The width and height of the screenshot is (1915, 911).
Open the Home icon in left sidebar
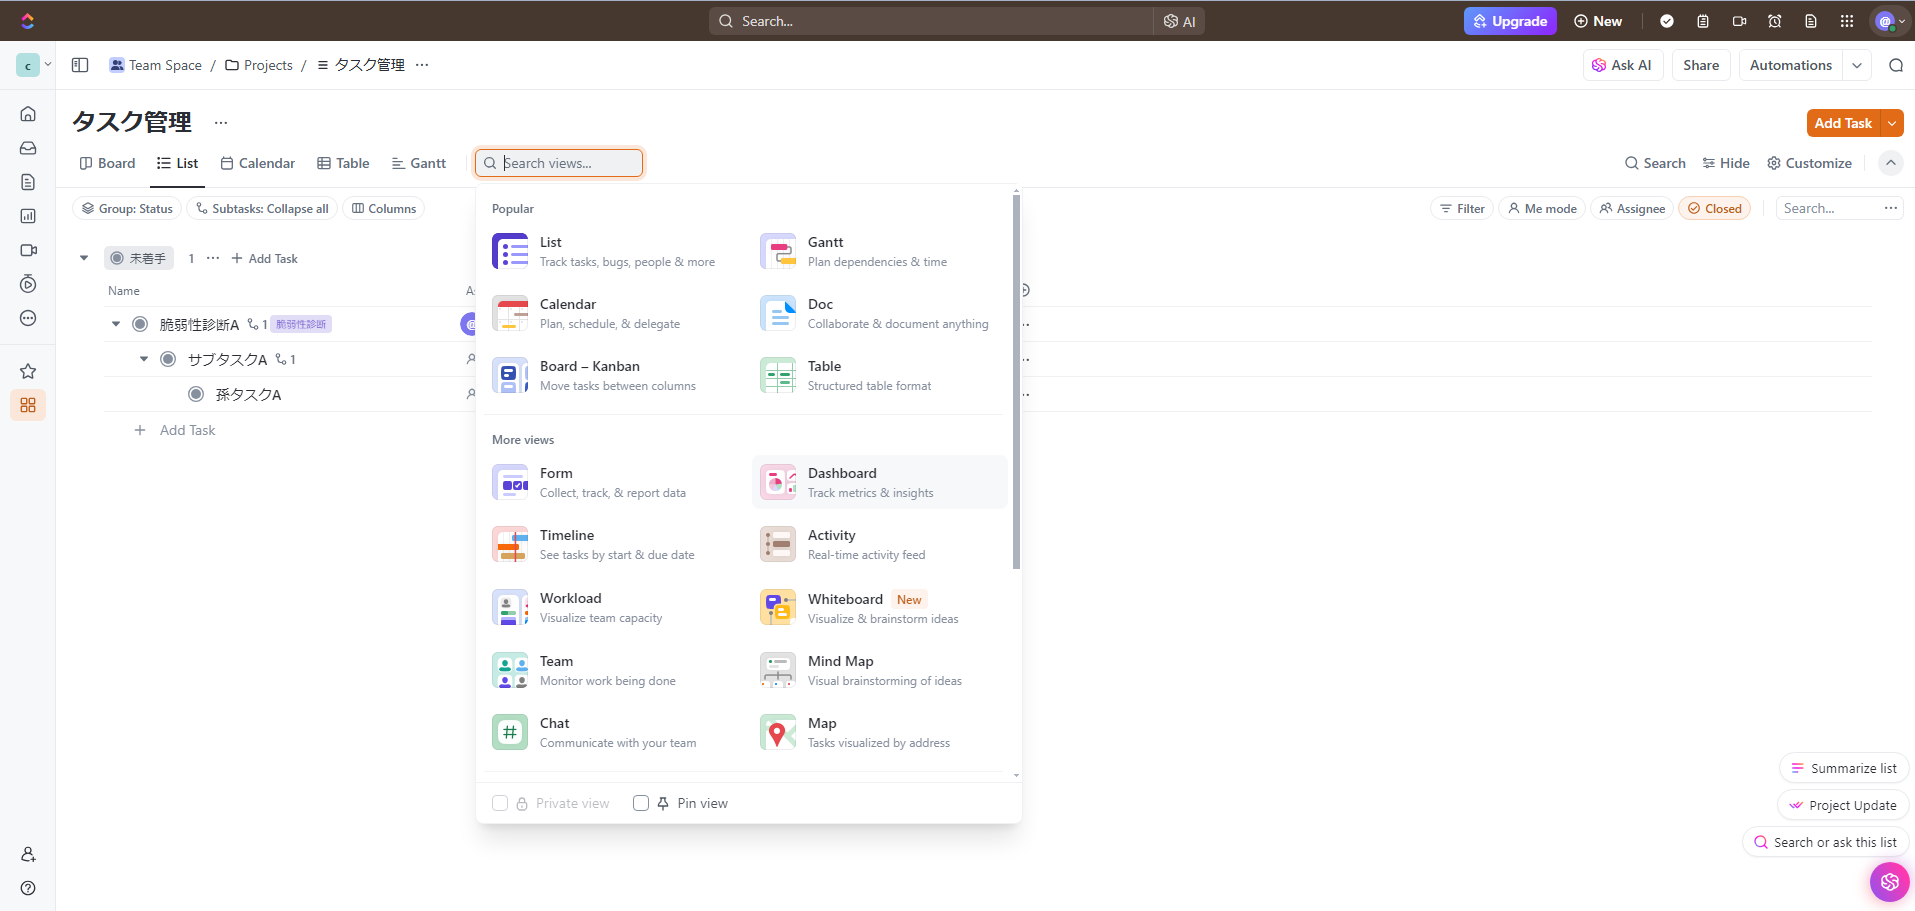tap(28, 114)
